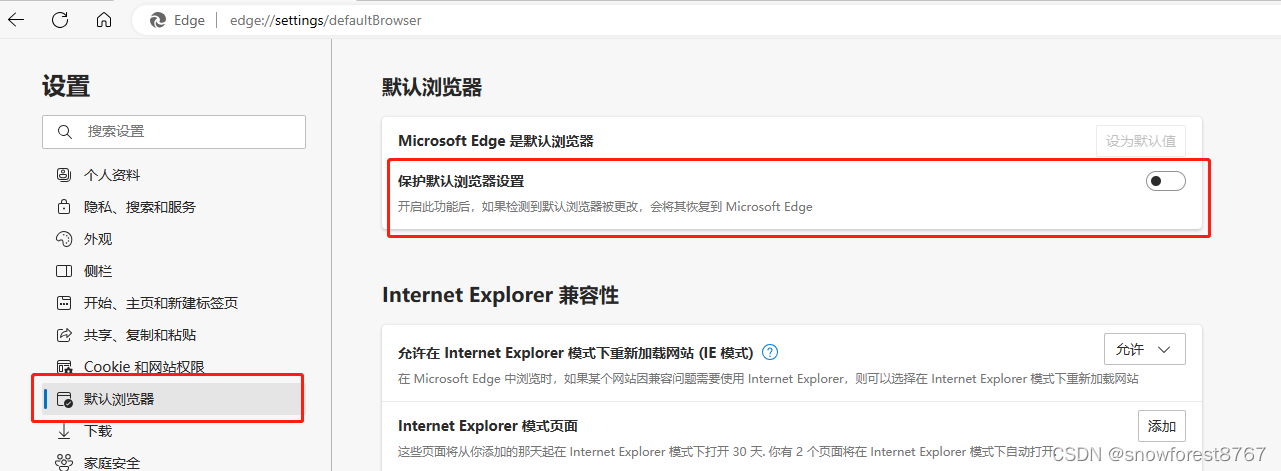This screenshot has height=471, width=1281.
Task: Click the 设置 page title
Action: [66, 86]
